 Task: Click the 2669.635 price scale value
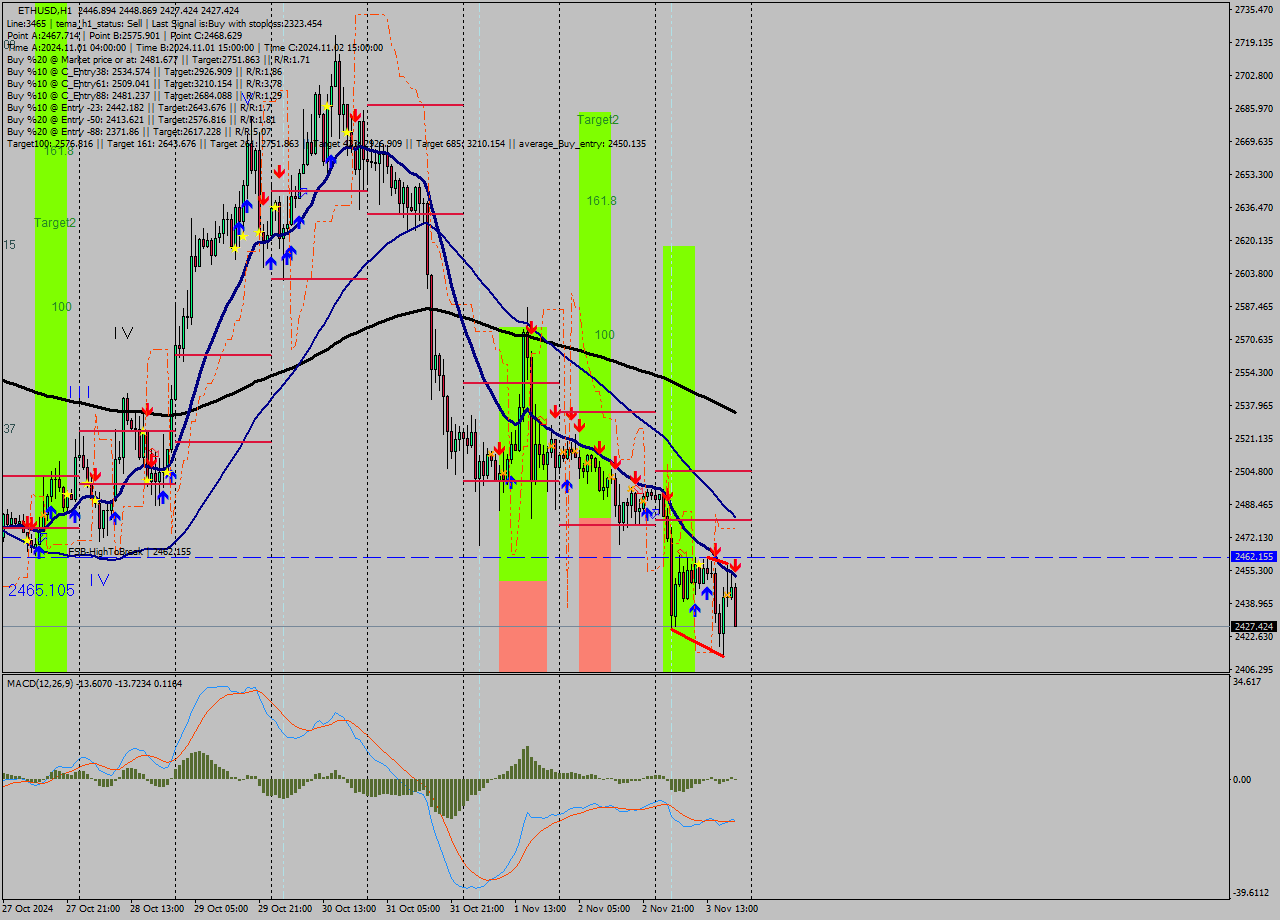(1253, 141)
